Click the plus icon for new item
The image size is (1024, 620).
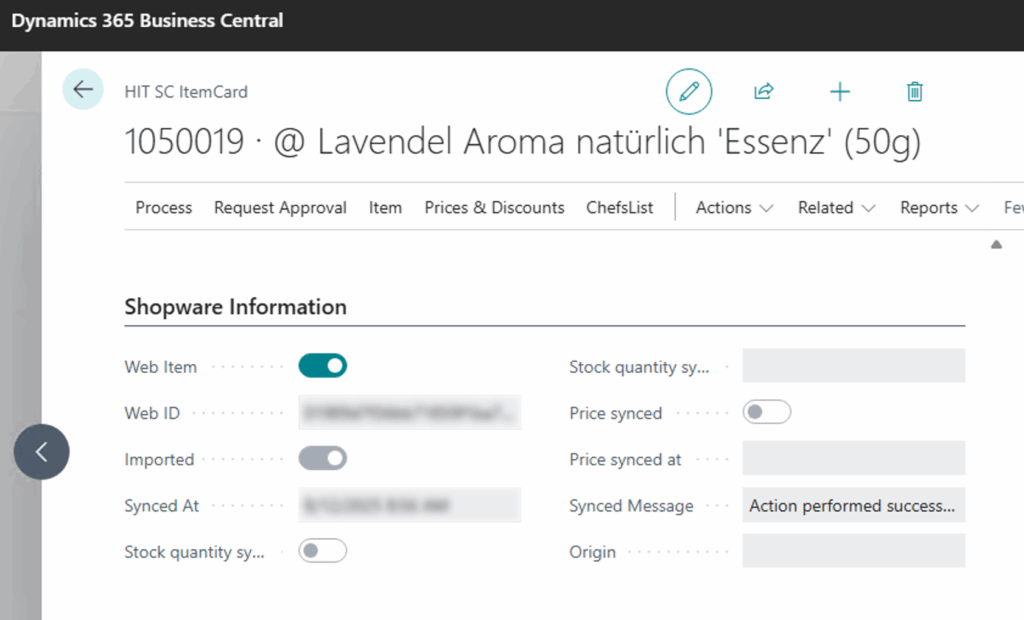[x=840, y=91]
